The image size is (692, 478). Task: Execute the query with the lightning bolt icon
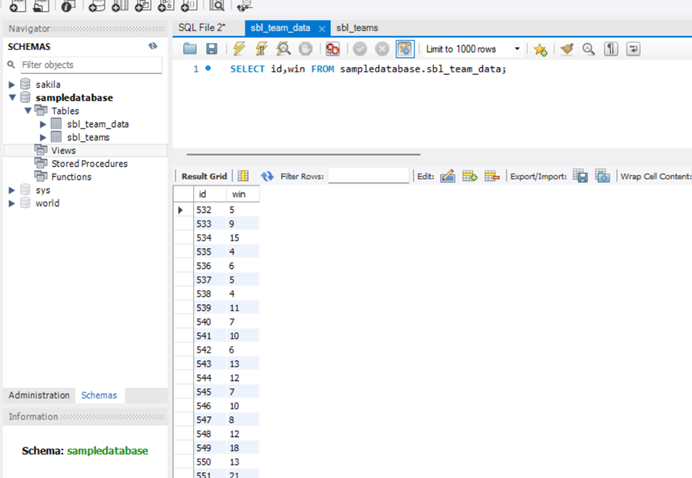[x=239, y=49]
